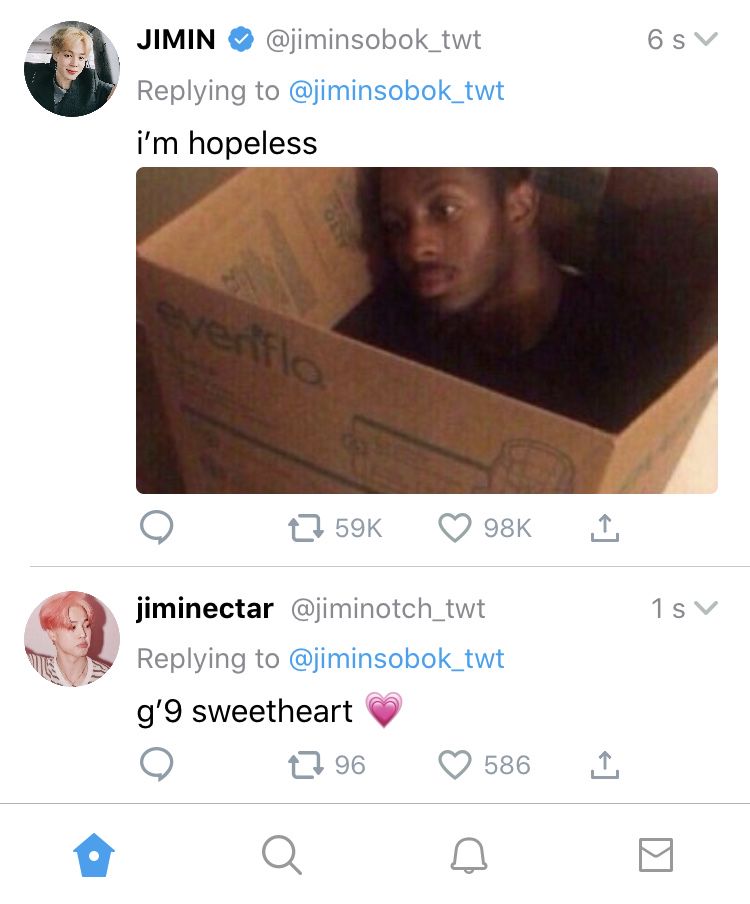The height and width of the screenshot is (904, 750).
Task: Open the @jiminsobok_twt link in JIMIN's tweet
Action: tap(396, 91)
